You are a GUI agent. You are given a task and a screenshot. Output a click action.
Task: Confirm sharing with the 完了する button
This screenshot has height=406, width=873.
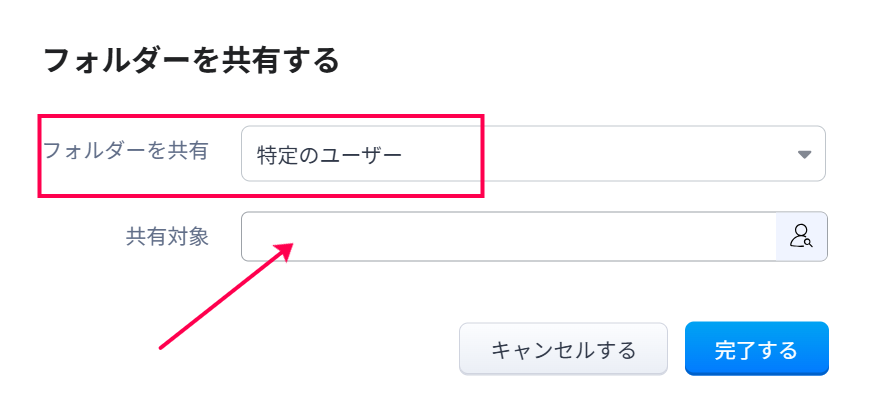tap(756, 349)
